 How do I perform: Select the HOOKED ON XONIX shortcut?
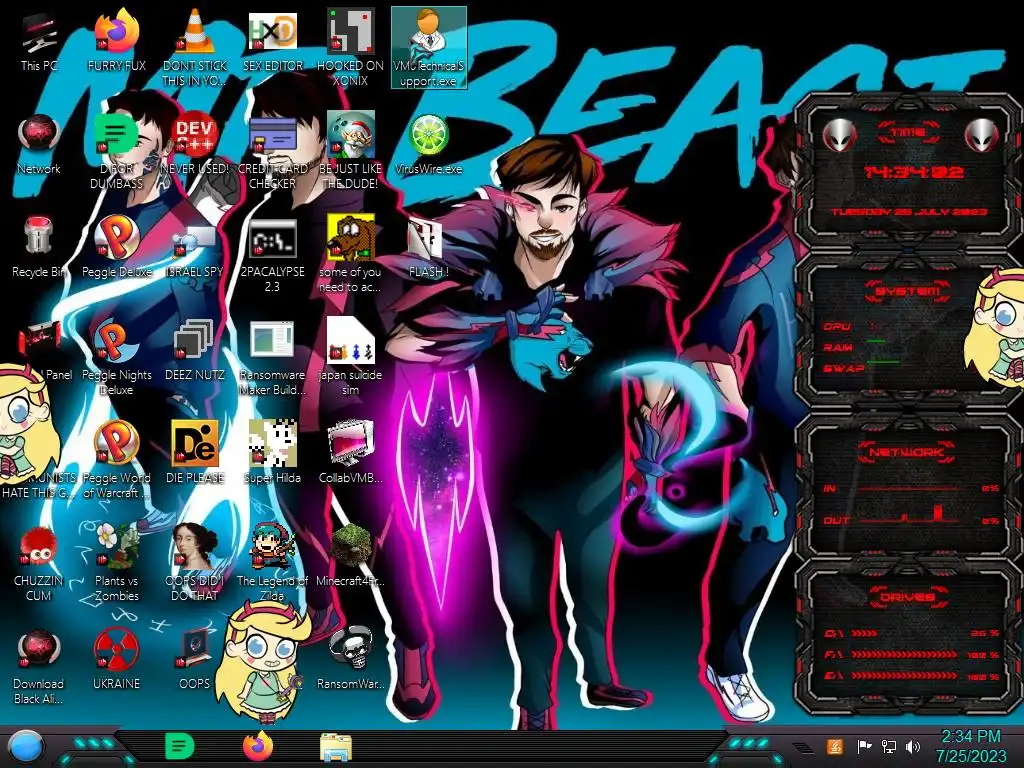(350, 49)
